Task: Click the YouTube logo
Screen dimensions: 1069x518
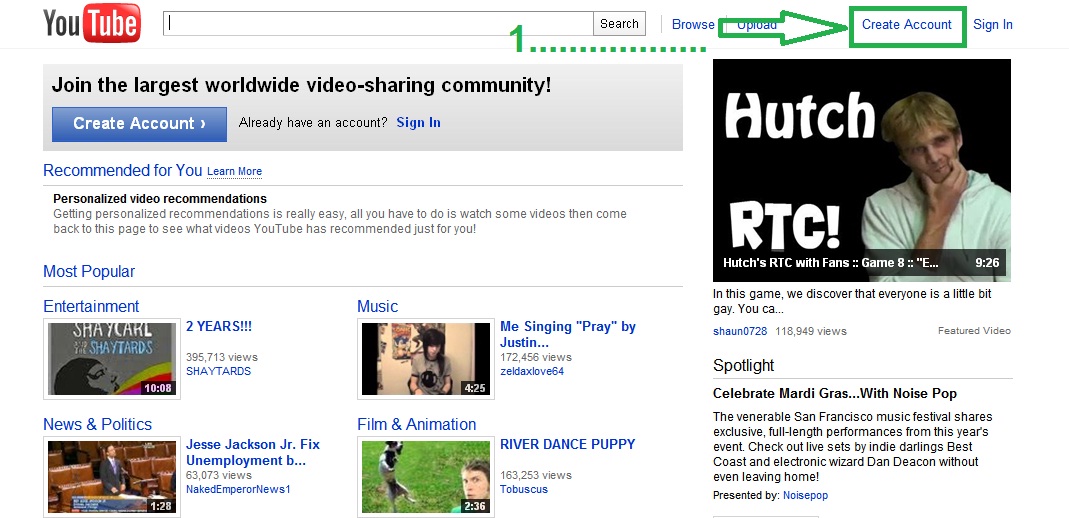Action: click(92, 23)
